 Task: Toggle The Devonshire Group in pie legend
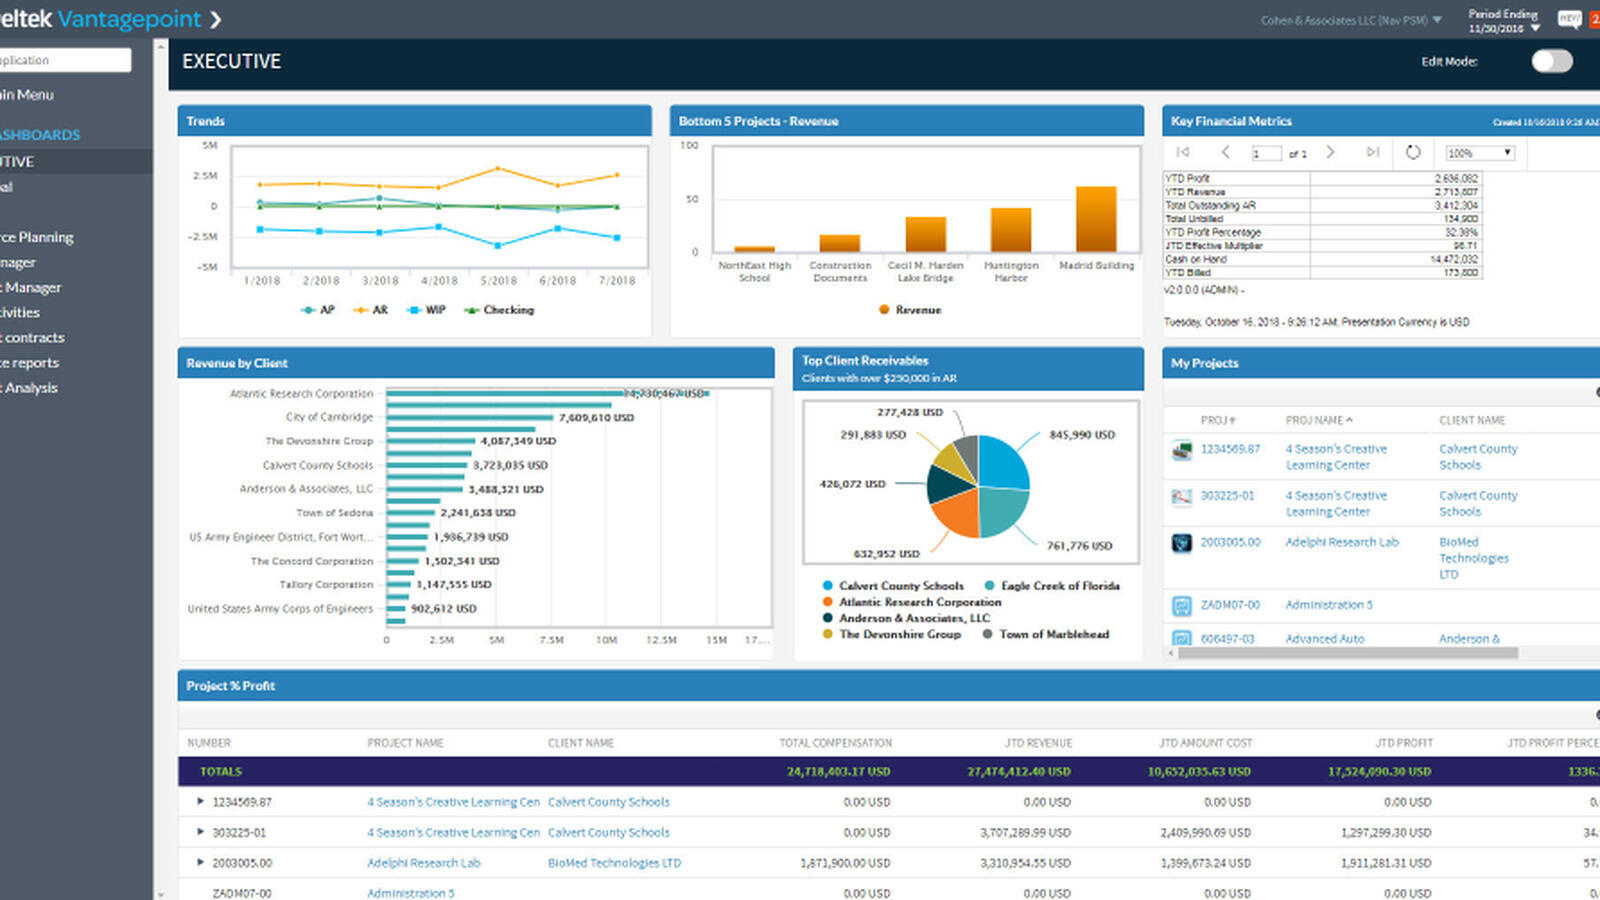[891, 634]
